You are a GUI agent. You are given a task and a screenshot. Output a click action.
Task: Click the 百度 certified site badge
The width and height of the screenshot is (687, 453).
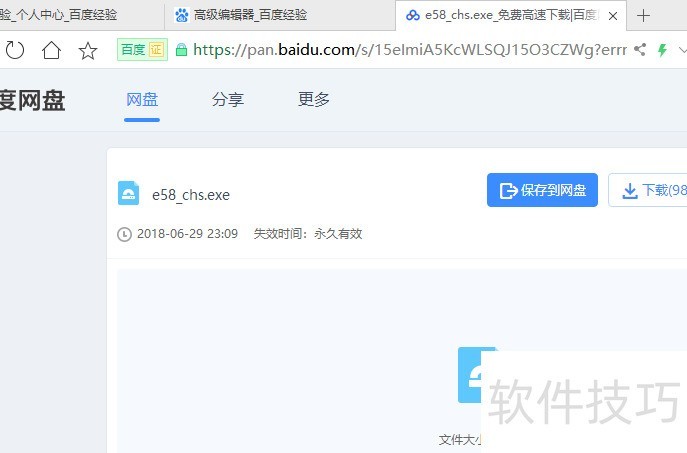(142, 50)
